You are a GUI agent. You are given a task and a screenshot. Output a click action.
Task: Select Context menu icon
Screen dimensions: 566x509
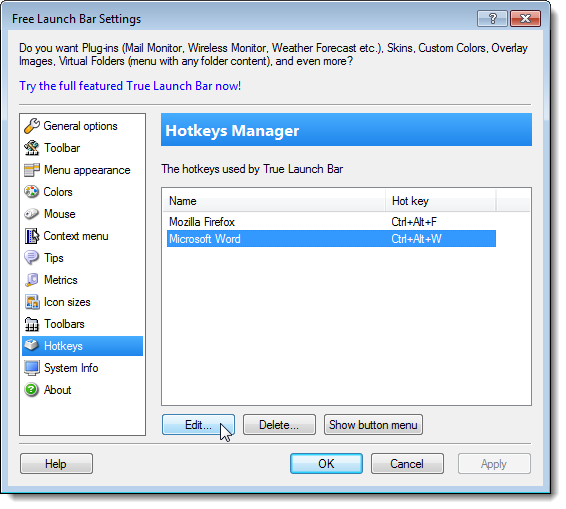click(32, 236)
